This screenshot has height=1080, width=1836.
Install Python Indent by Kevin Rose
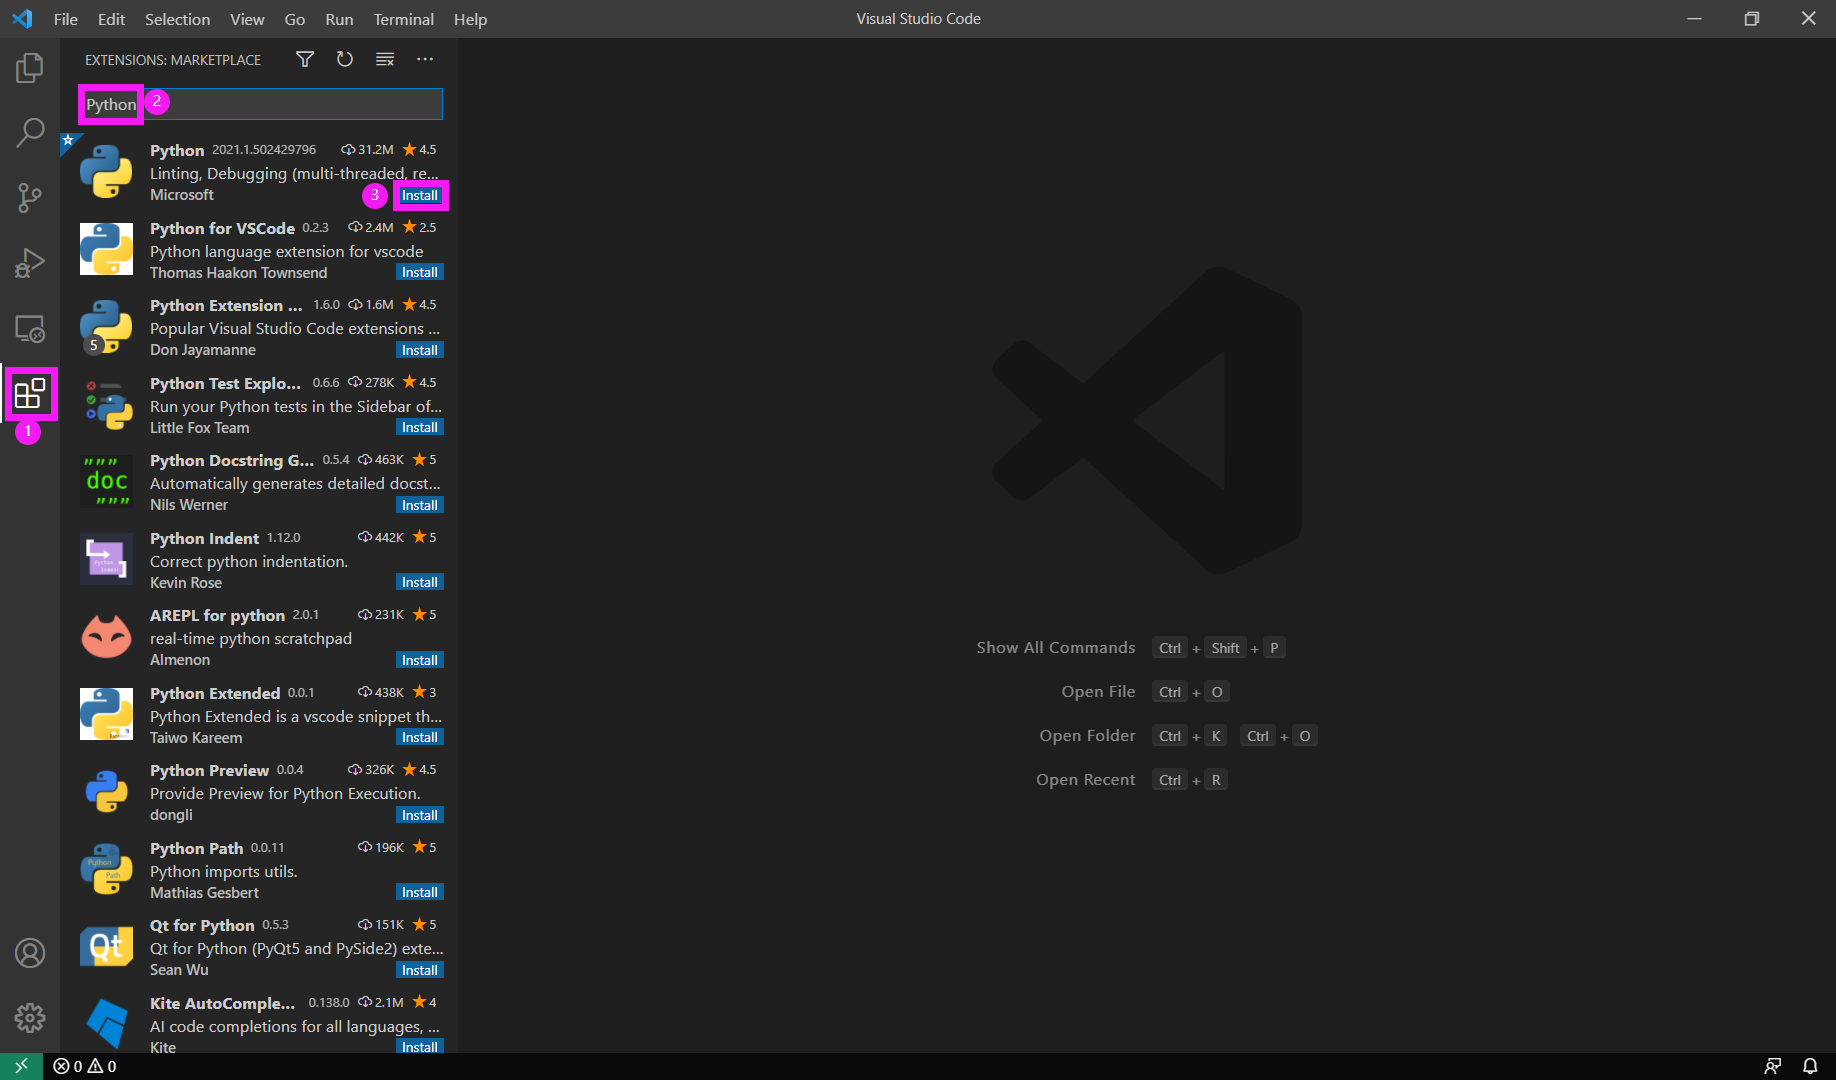[420, 582]
